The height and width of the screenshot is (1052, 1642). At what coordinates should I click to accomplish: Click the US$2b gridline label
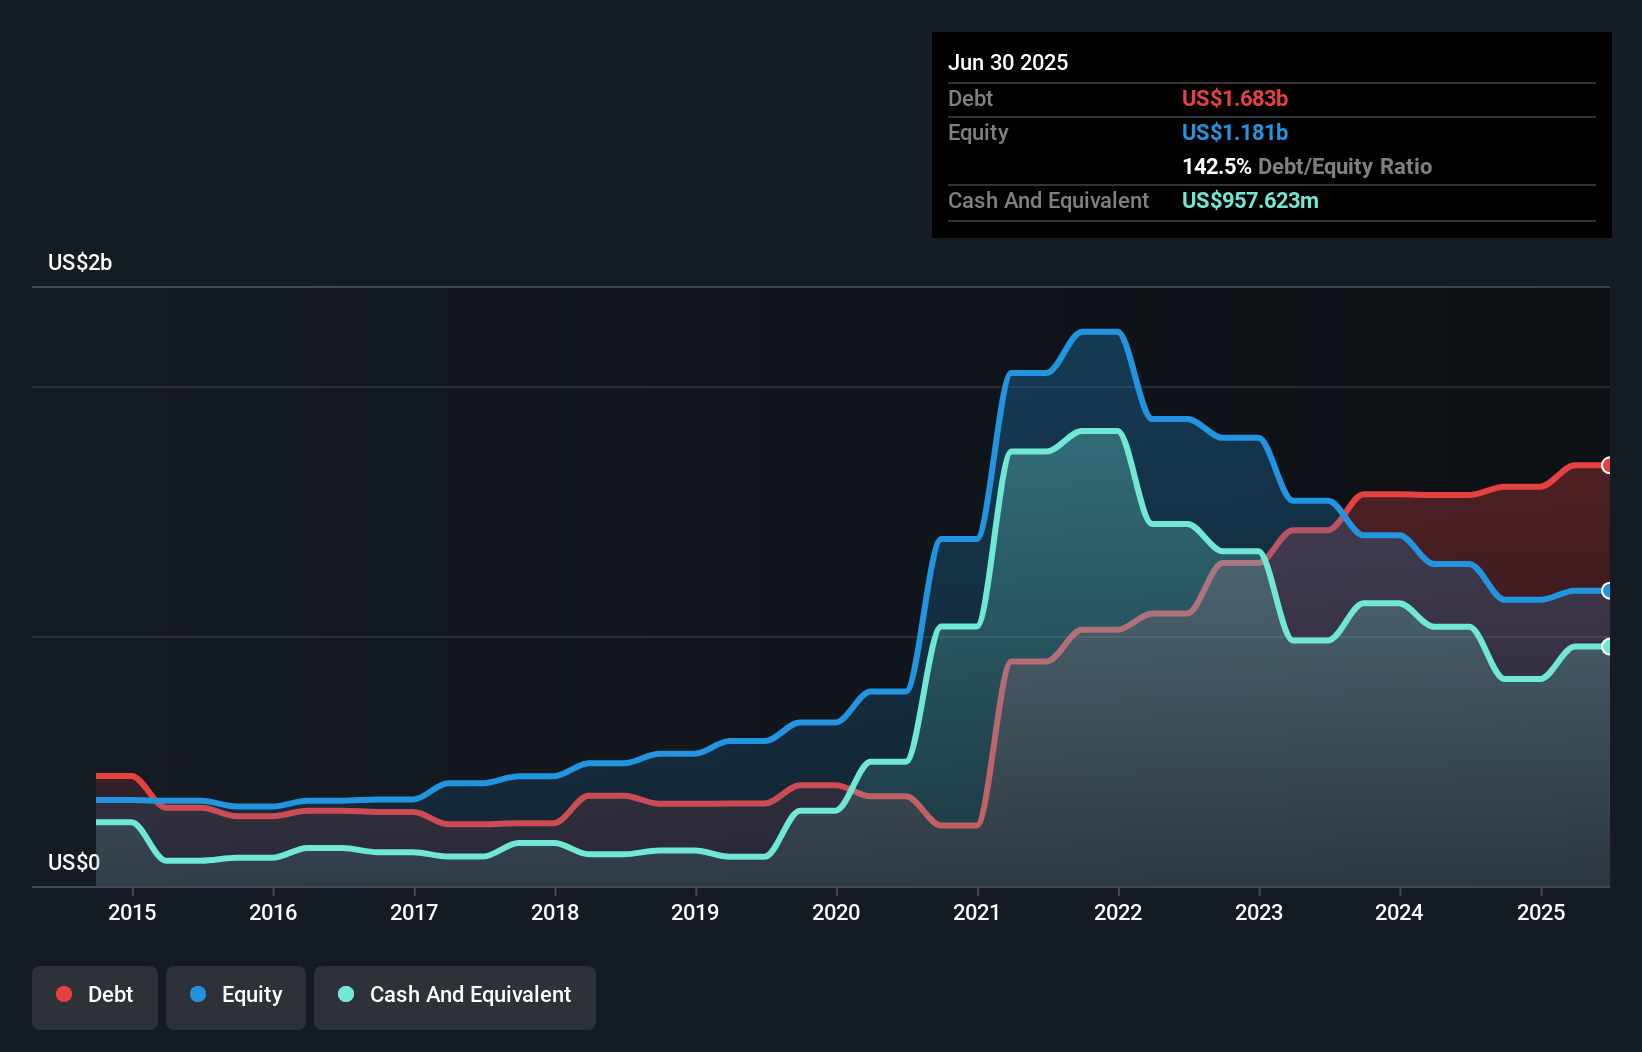click(80, 262)
